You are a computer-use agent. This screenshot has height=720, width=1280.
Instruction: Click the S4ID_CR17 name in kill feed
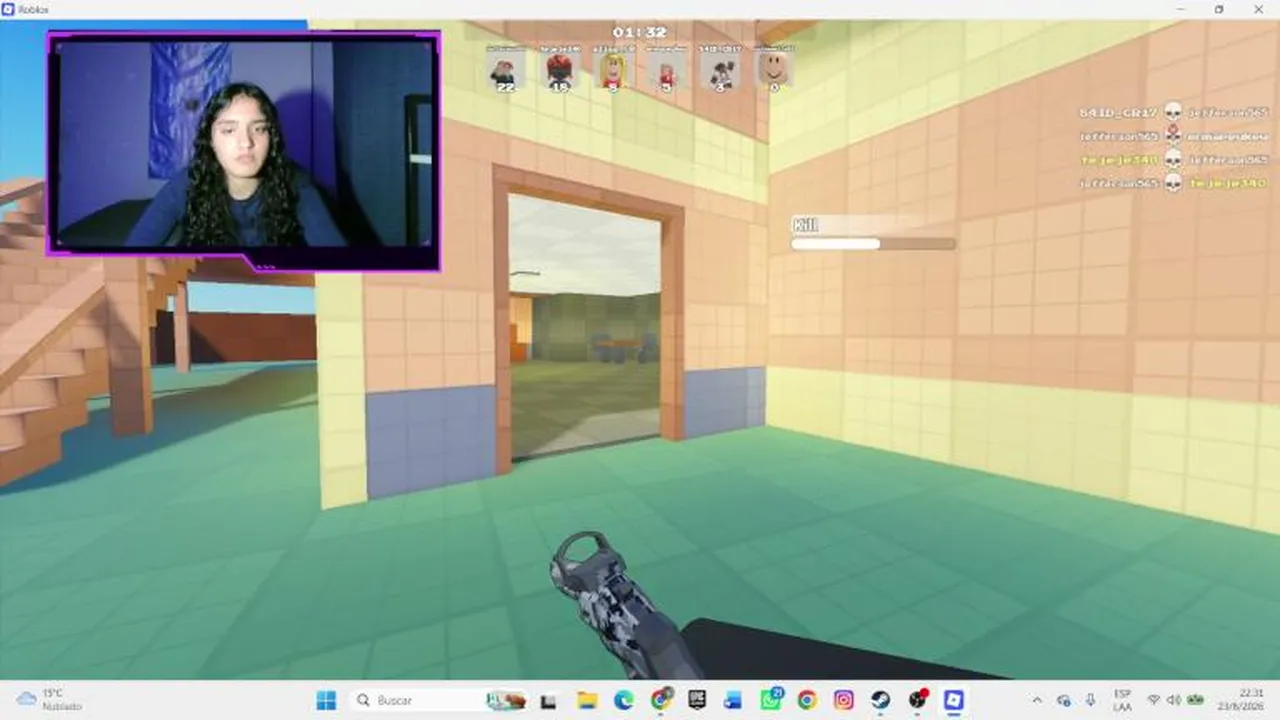point(1117,112)
